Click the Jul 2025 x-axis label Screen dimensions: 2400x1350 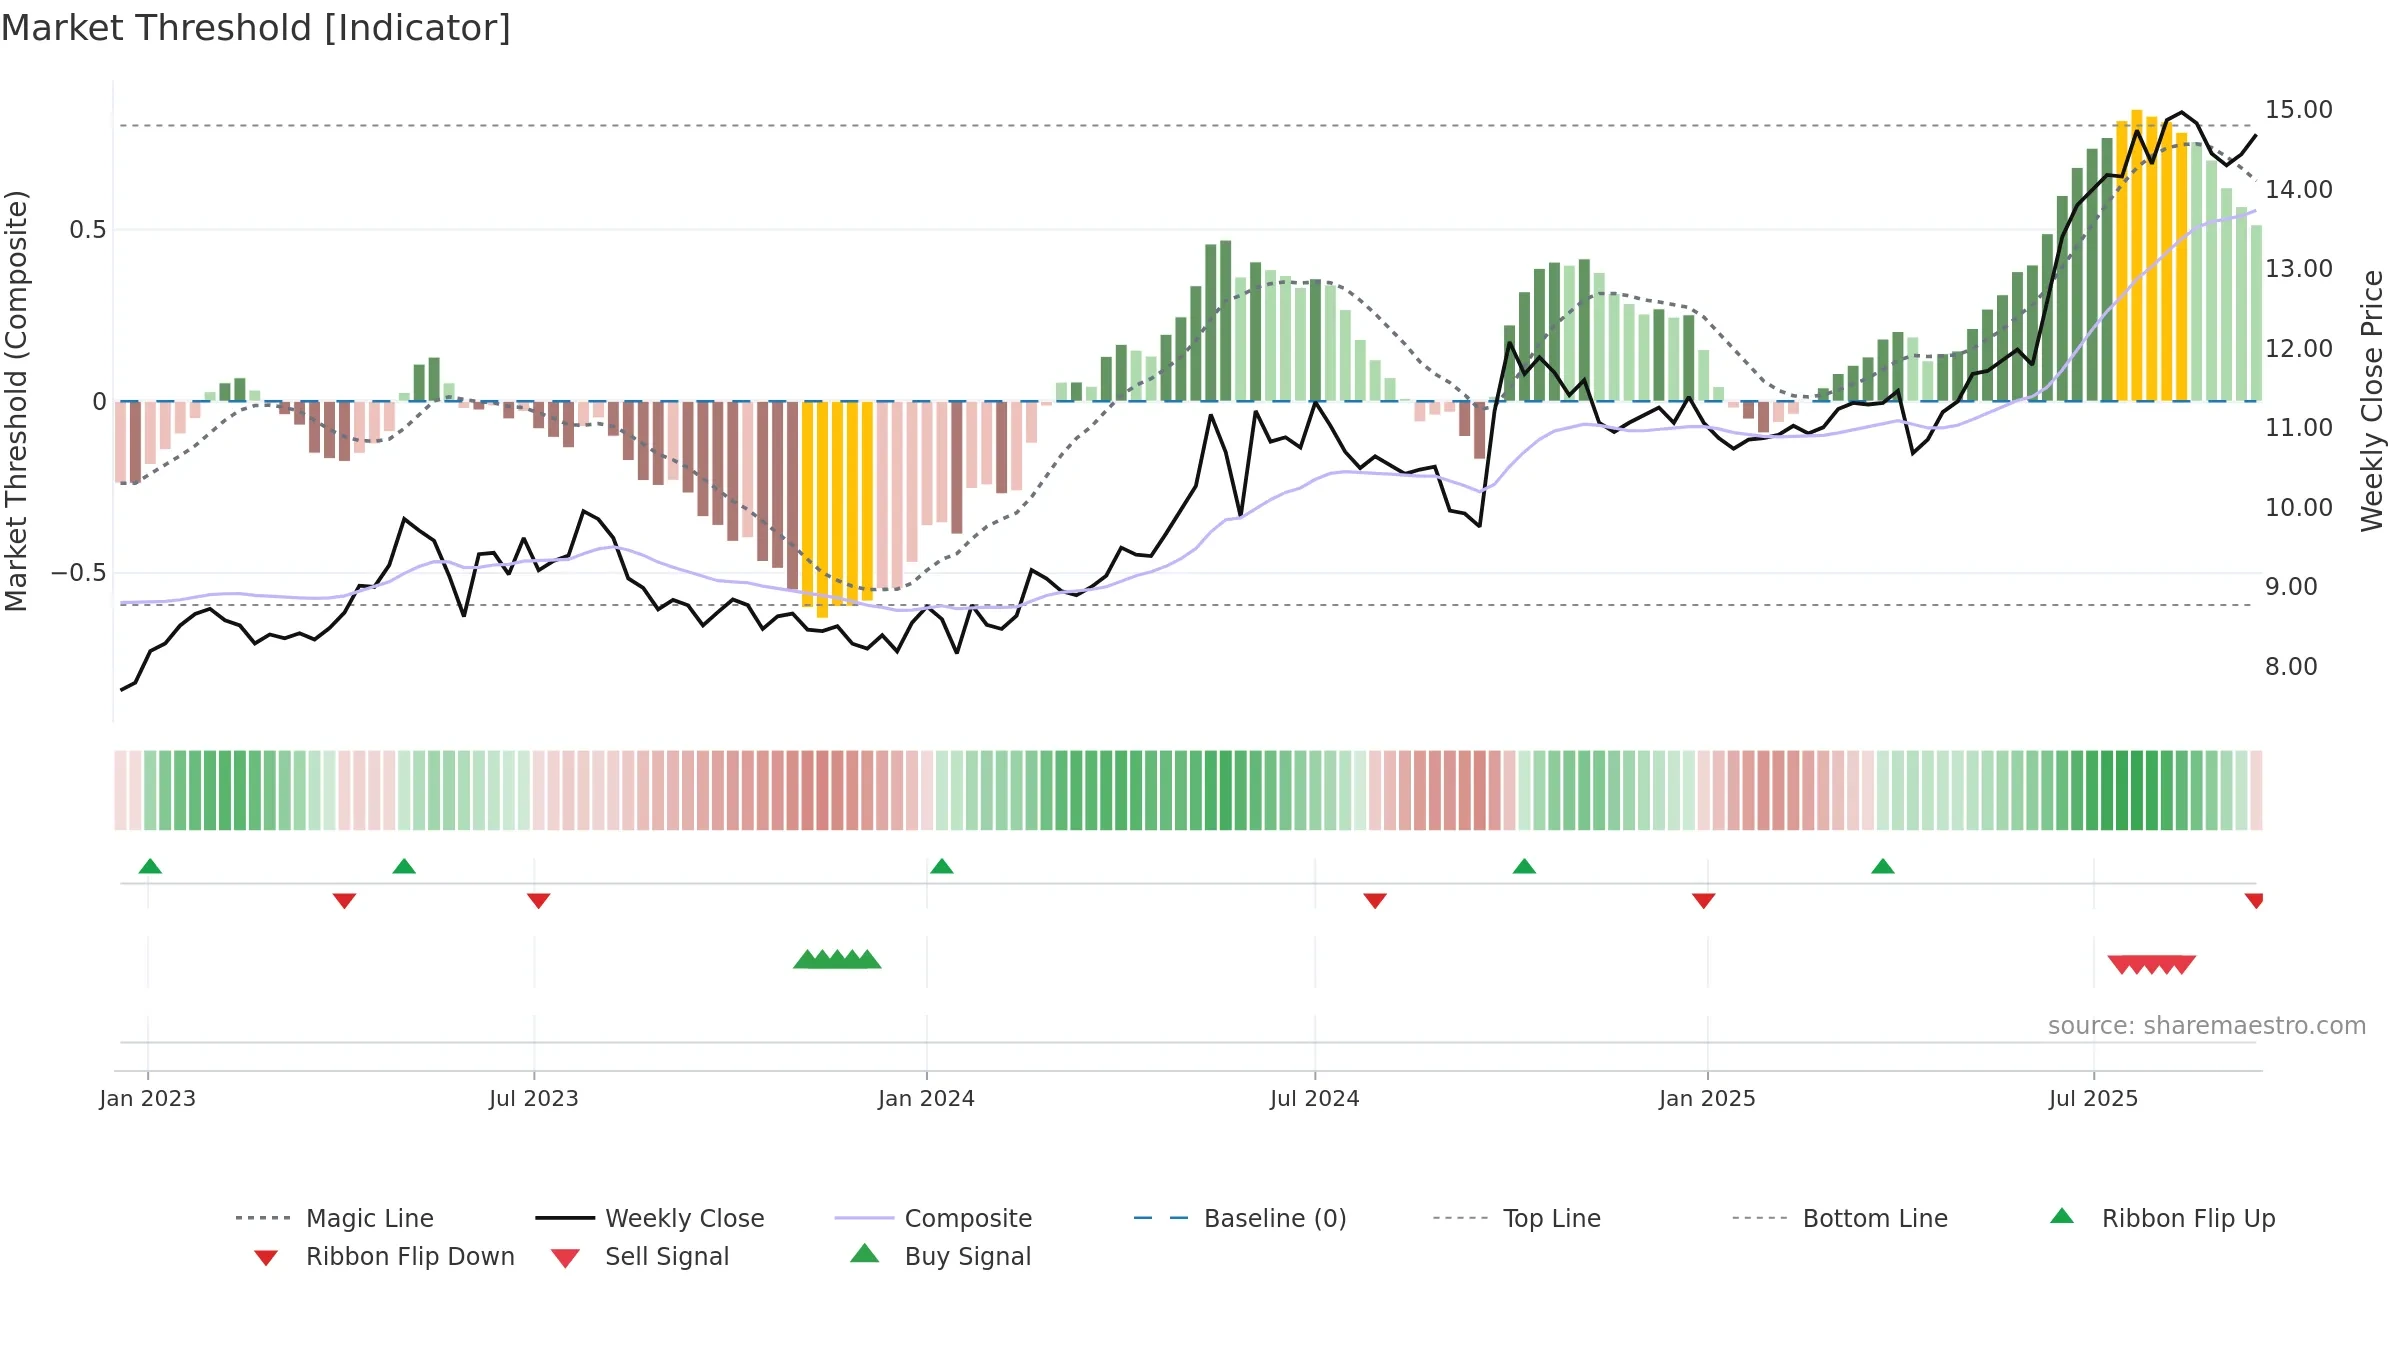[x=2094, y=1098]
